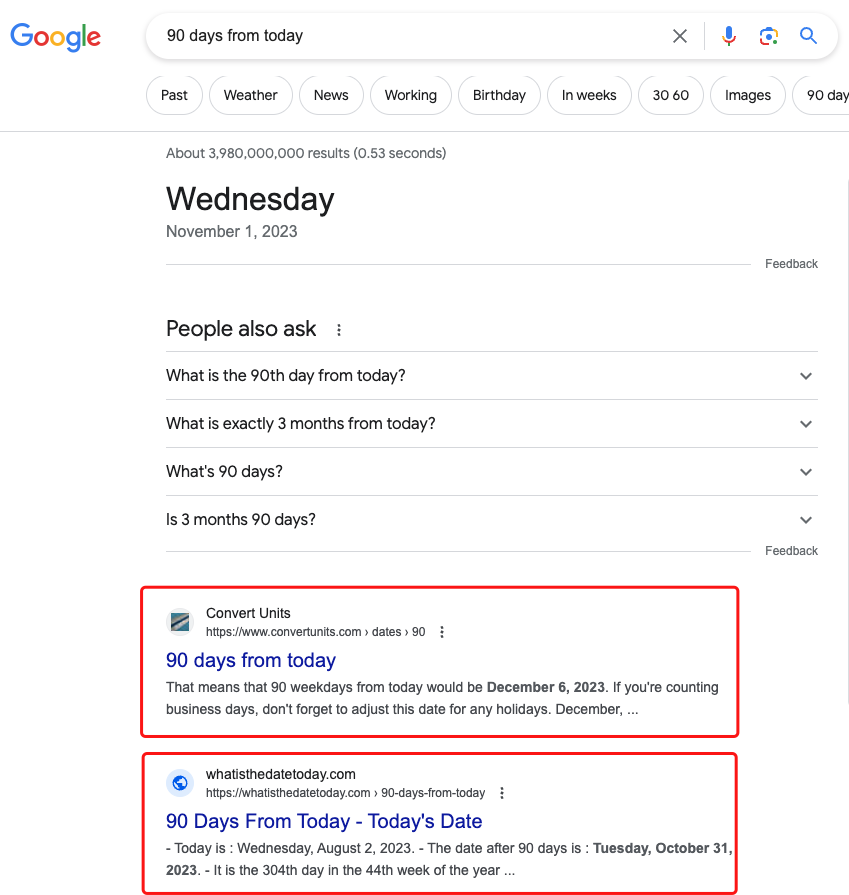Select the News filter chip

click(331, 95)
